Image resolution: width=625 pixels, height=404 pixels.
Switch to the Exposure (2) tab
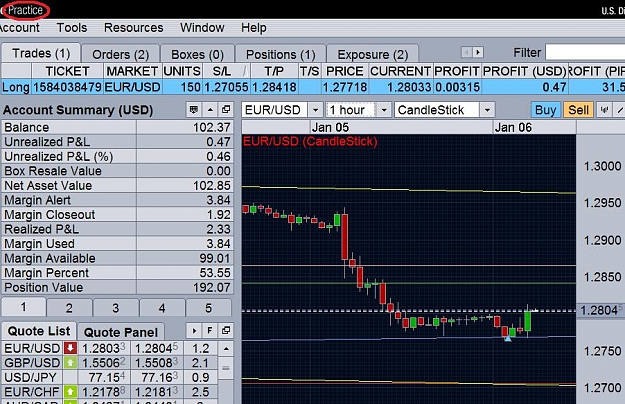(373, 54)
